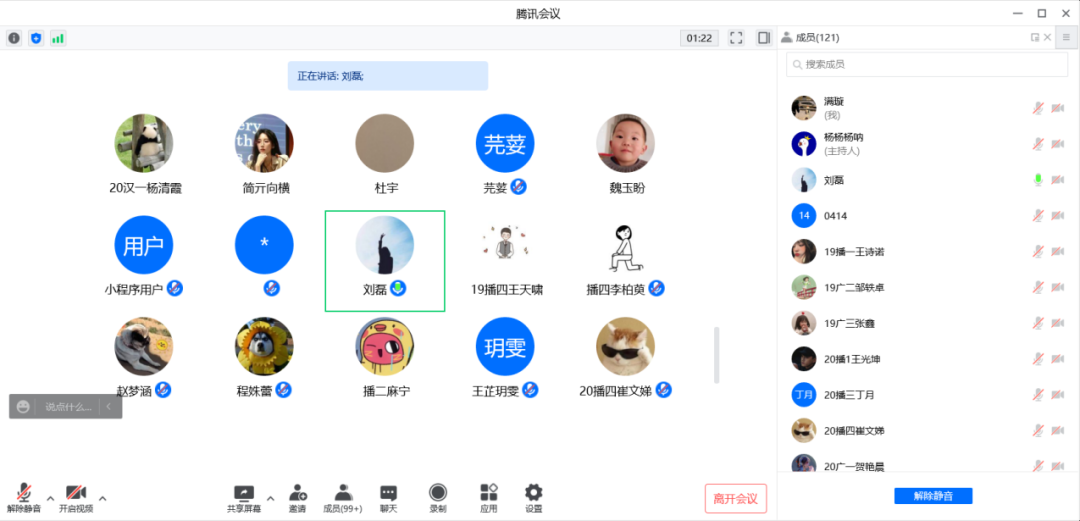Expand audio options arrow next to 解除静音

[50, 497]
